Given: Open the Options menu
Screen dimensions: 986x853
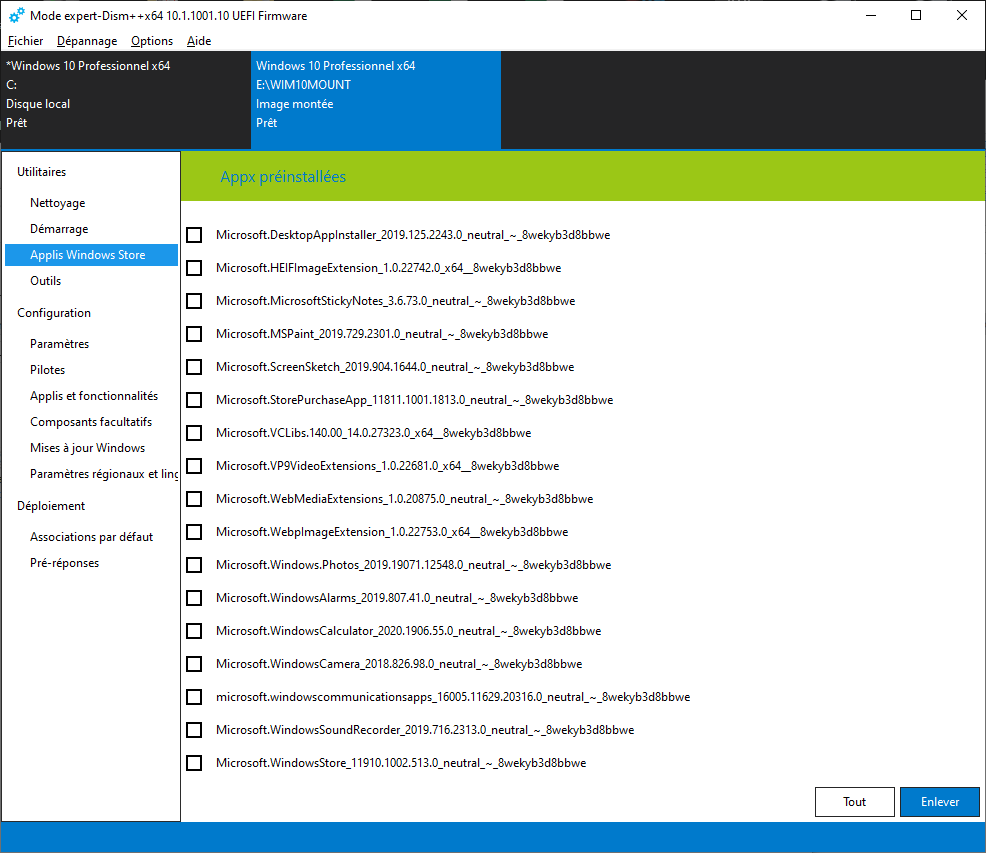Looking at the screenshot, I should pyautogui.click(x=152, y=41).
